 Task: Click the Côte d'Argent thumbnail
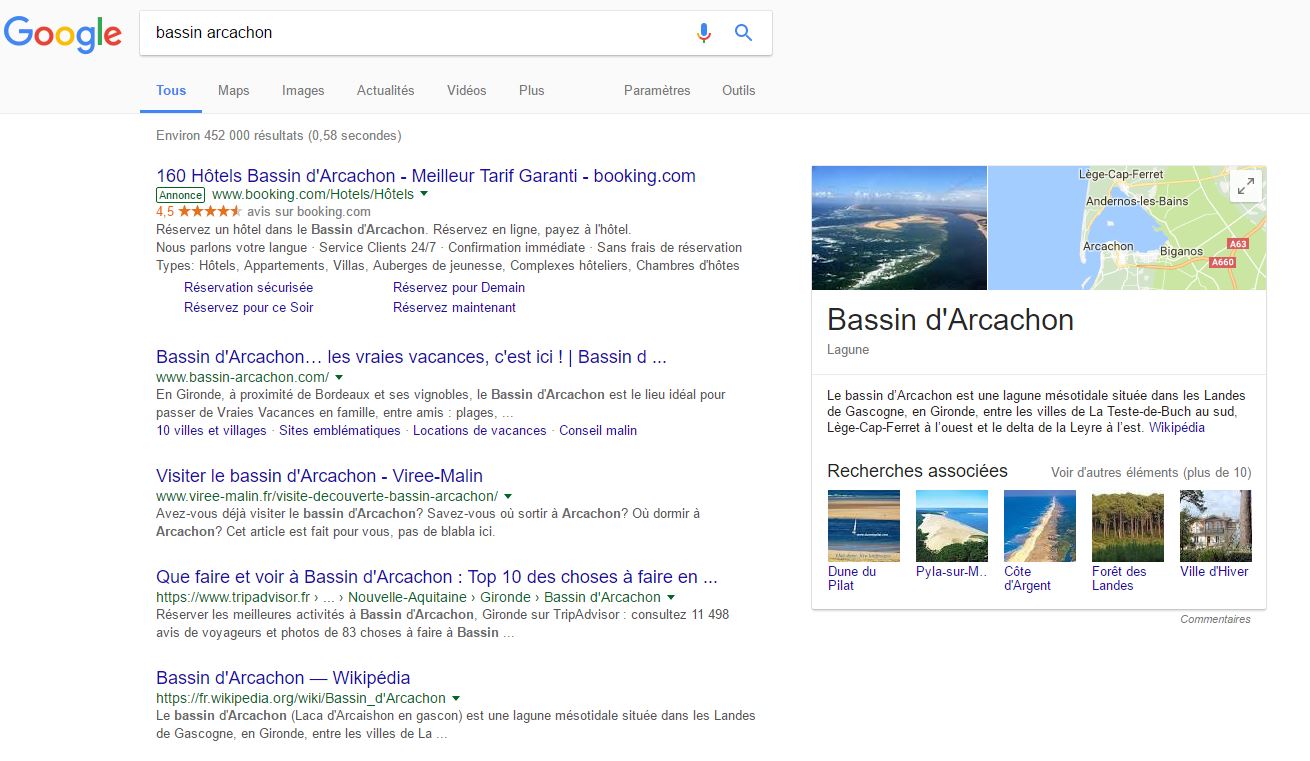coord(1040,526)
